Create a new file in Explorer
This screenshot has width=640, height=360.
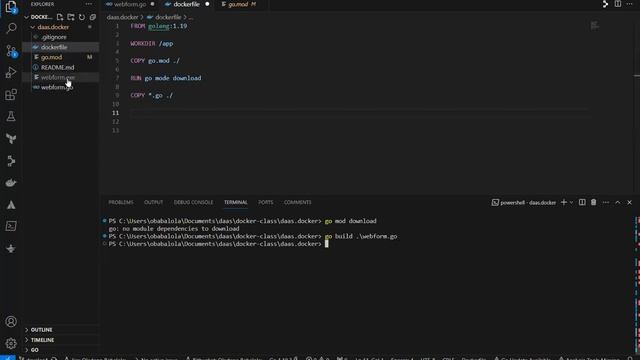pos(60,17)
